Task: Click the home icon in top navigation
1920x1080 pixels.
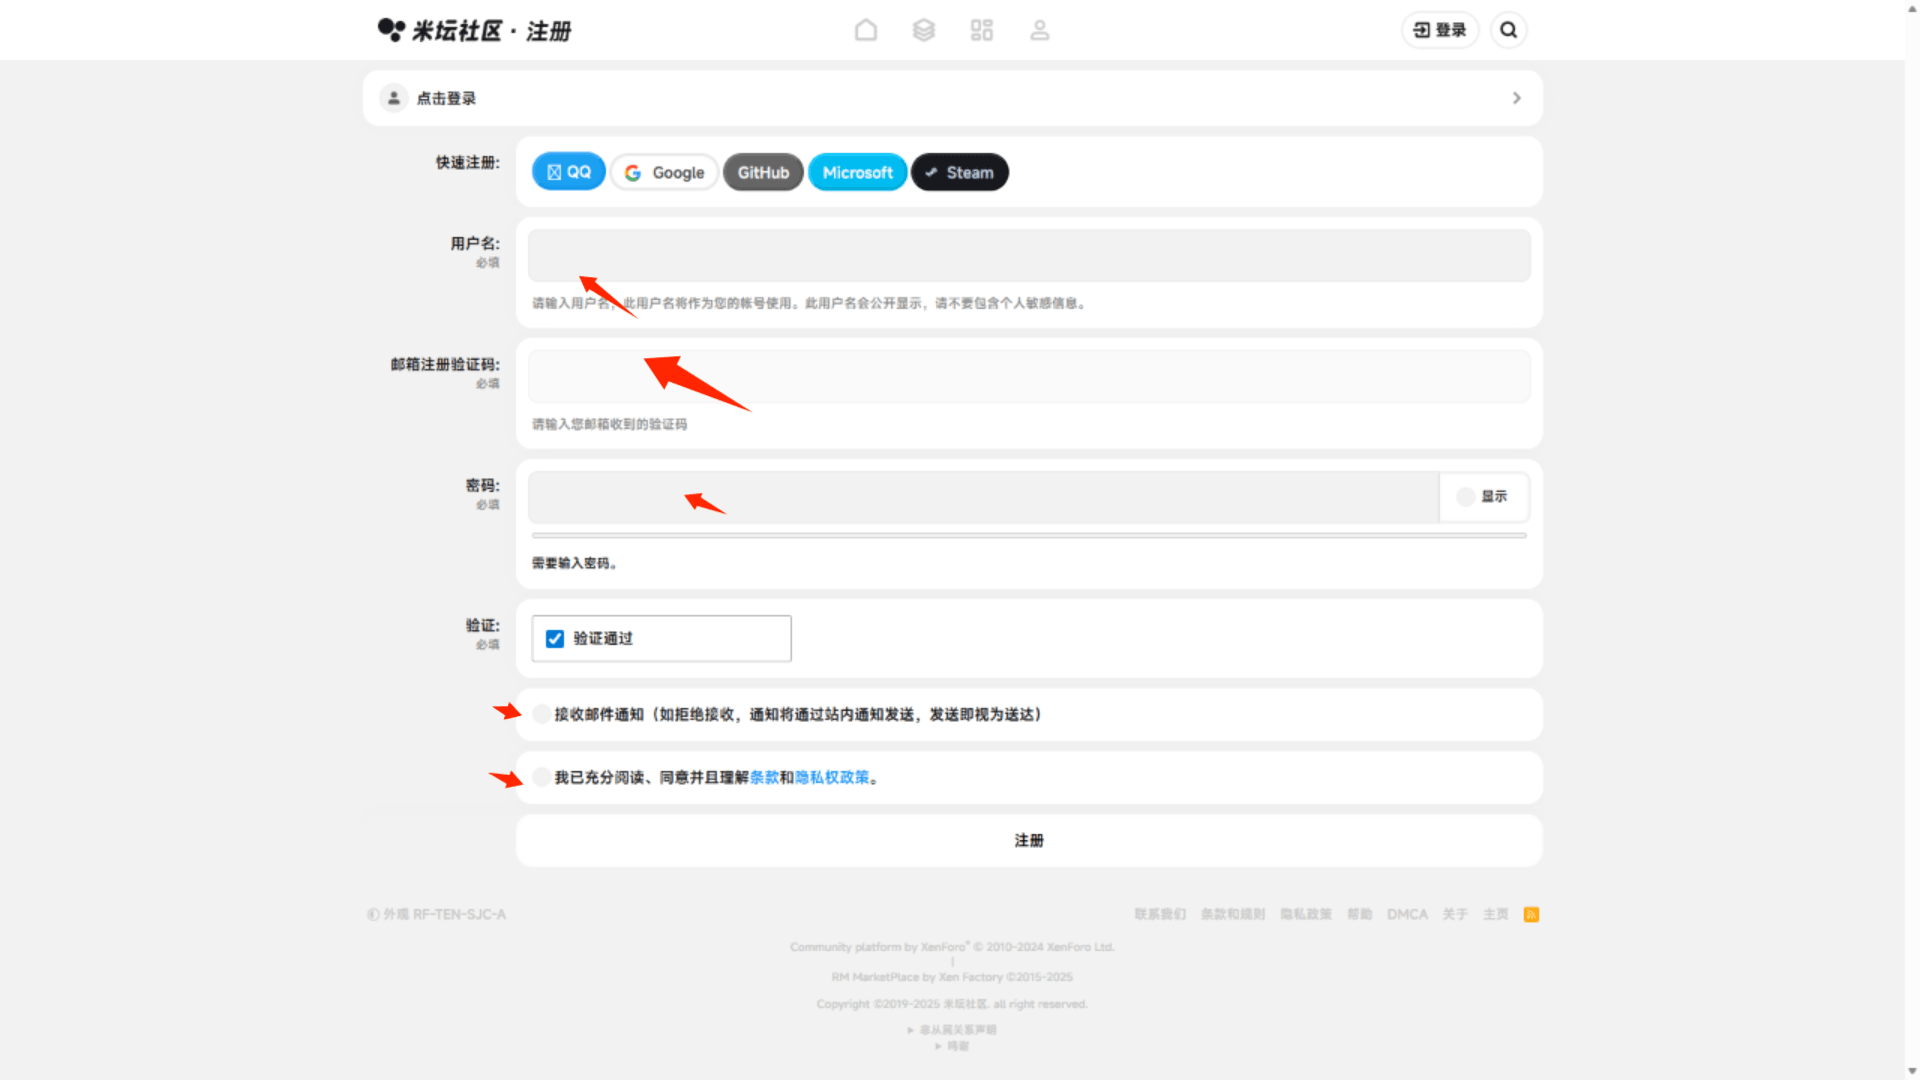Action: pos(866,30)
